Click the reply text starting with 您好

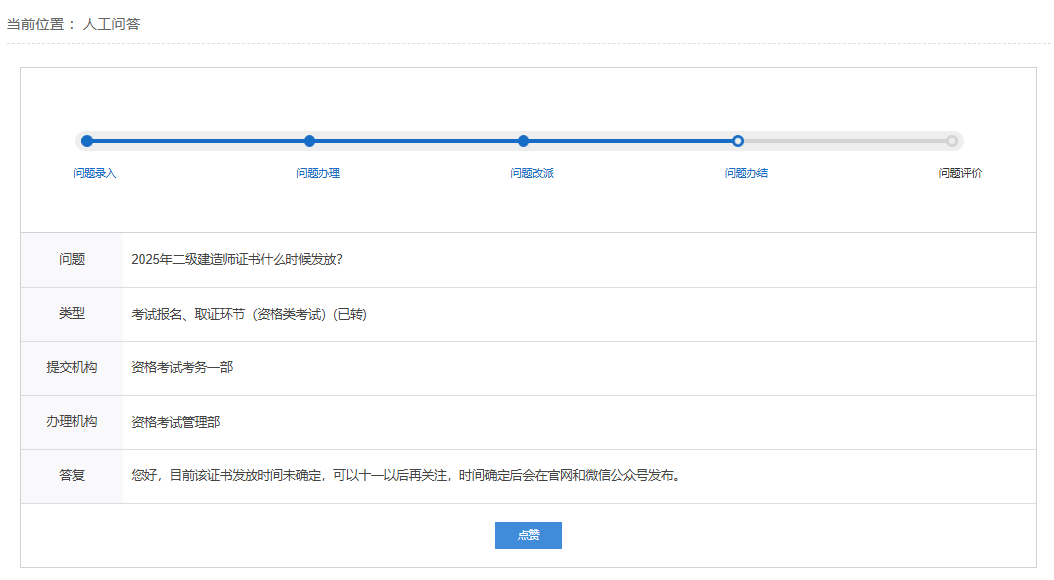point(406,475)
